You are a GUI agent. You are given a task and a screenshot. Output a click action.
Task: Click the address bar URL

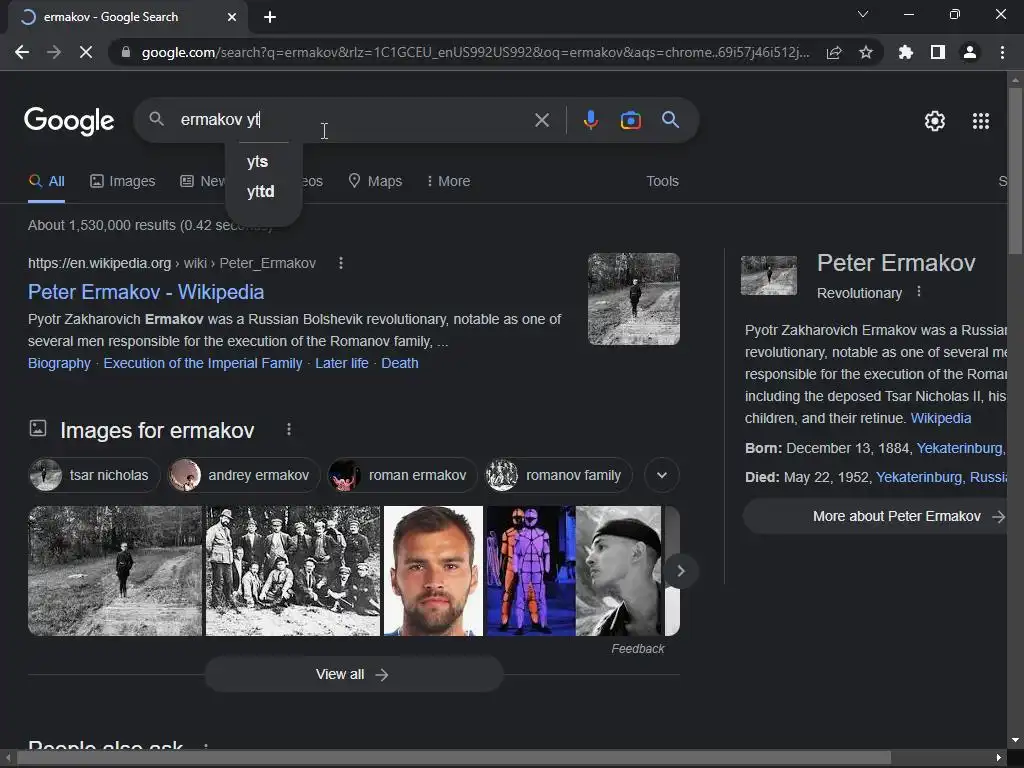click(x=475, y=52)
